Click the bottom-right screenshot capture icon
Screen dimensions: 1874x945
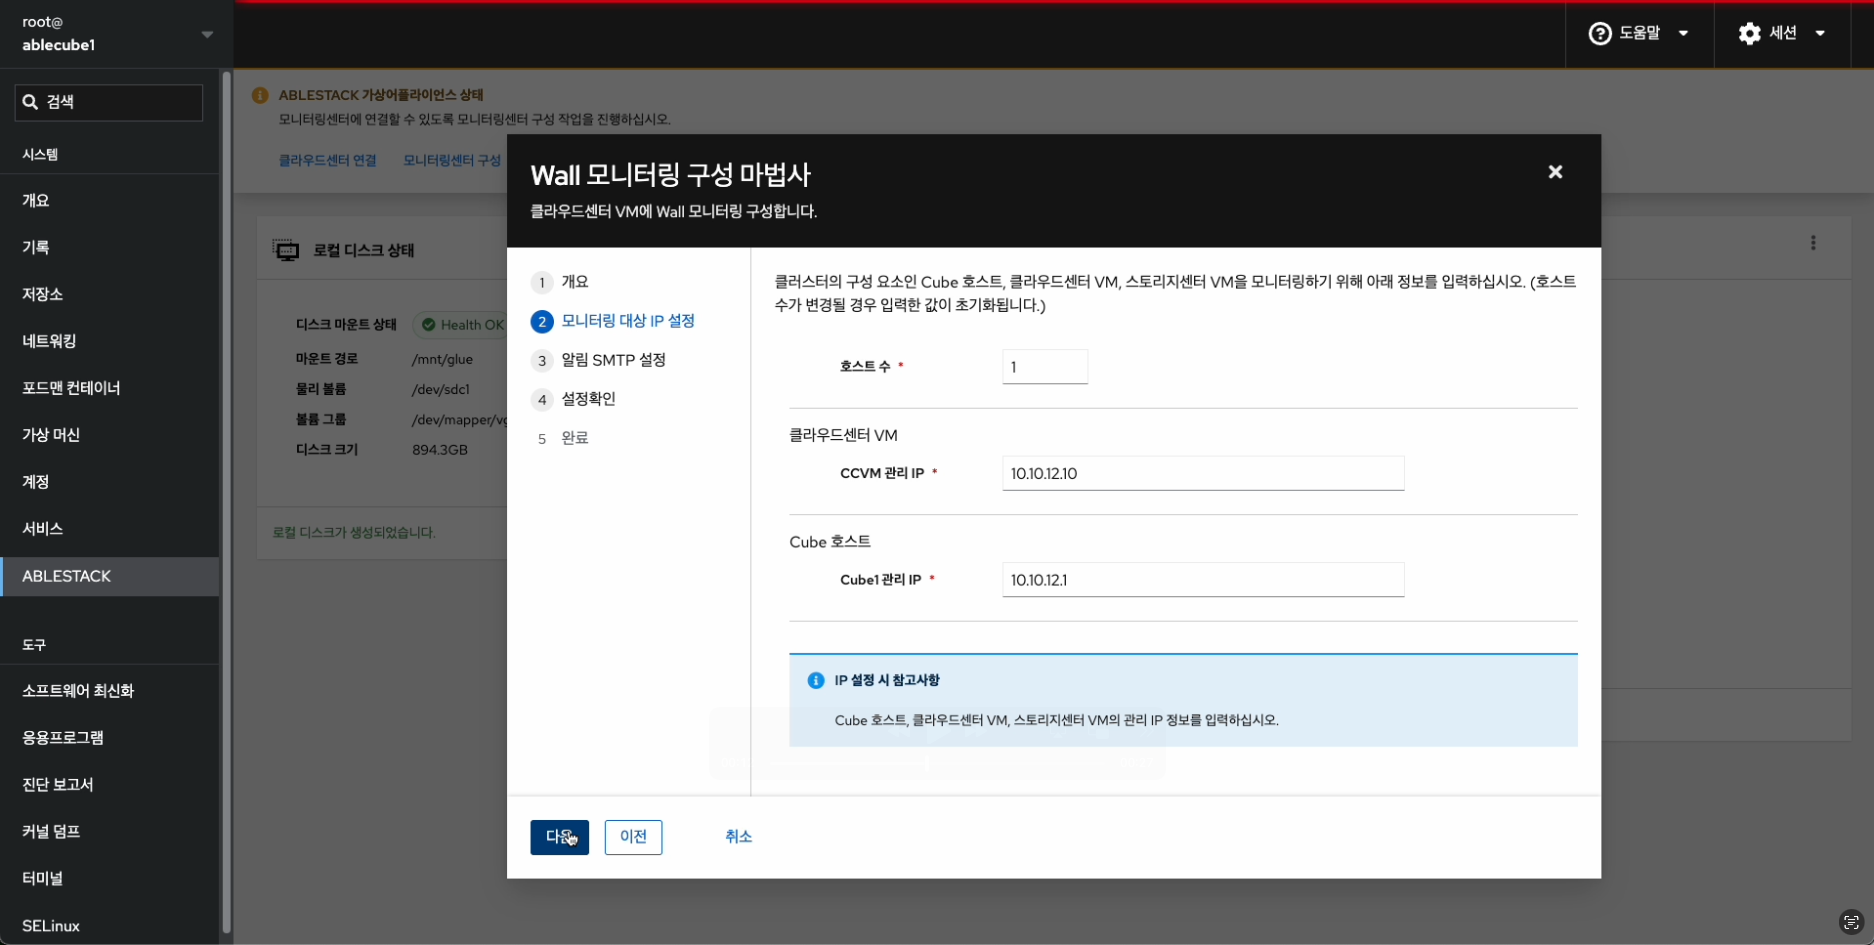1851,922
